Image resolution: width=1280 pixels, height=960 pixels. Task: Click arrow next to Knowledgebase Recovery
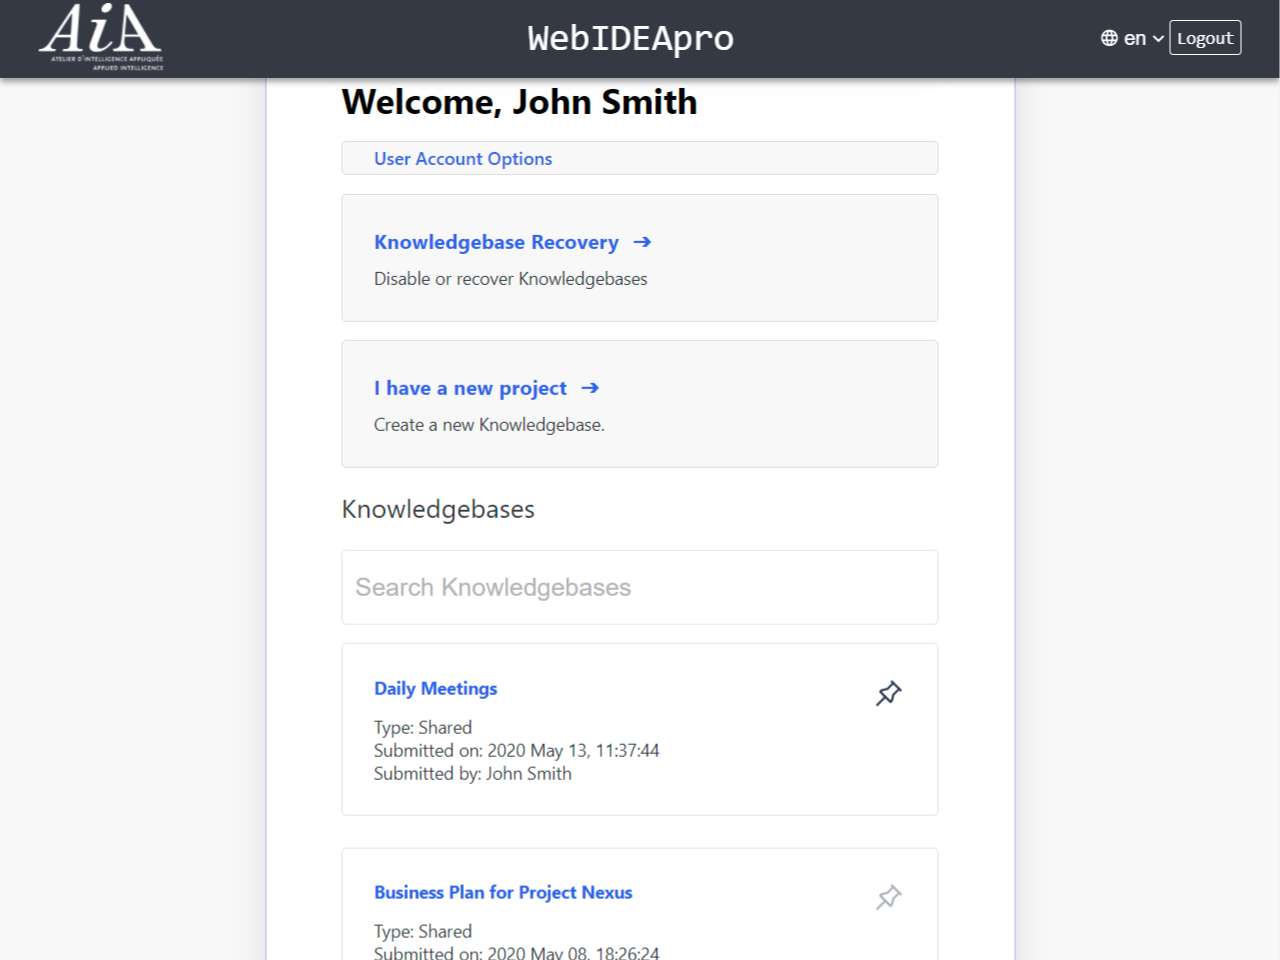tap(642, 242)
